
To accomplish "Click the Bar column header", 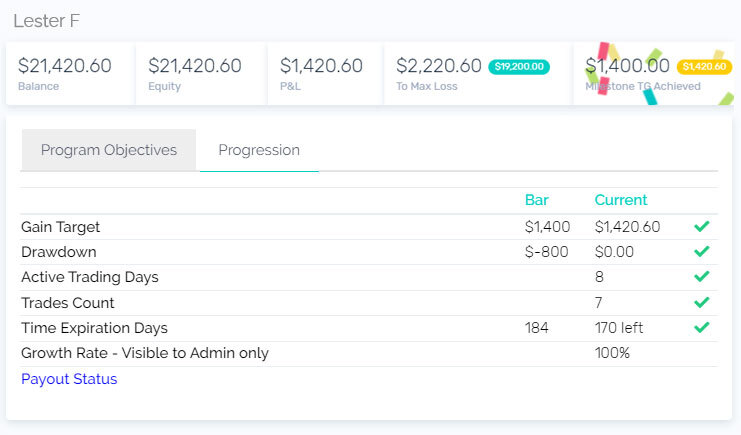I will (536, 200).
